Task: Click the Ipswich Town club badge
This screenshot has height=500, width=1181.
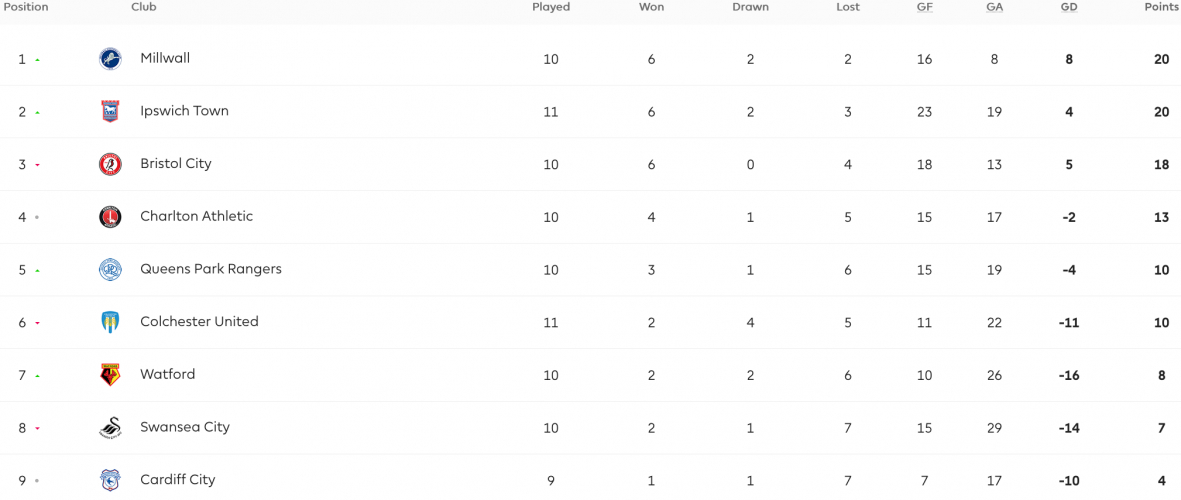Action: [111, 111]
